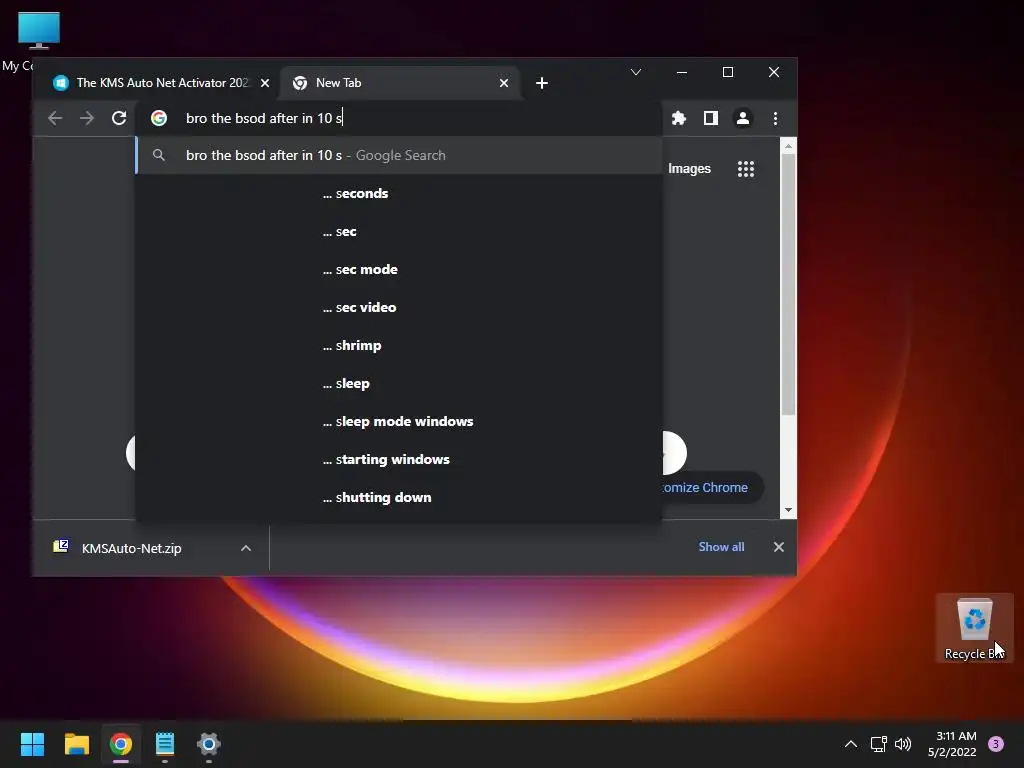Select the New Tab tab
Screen dimensions: 1024x768
point(400,83)
